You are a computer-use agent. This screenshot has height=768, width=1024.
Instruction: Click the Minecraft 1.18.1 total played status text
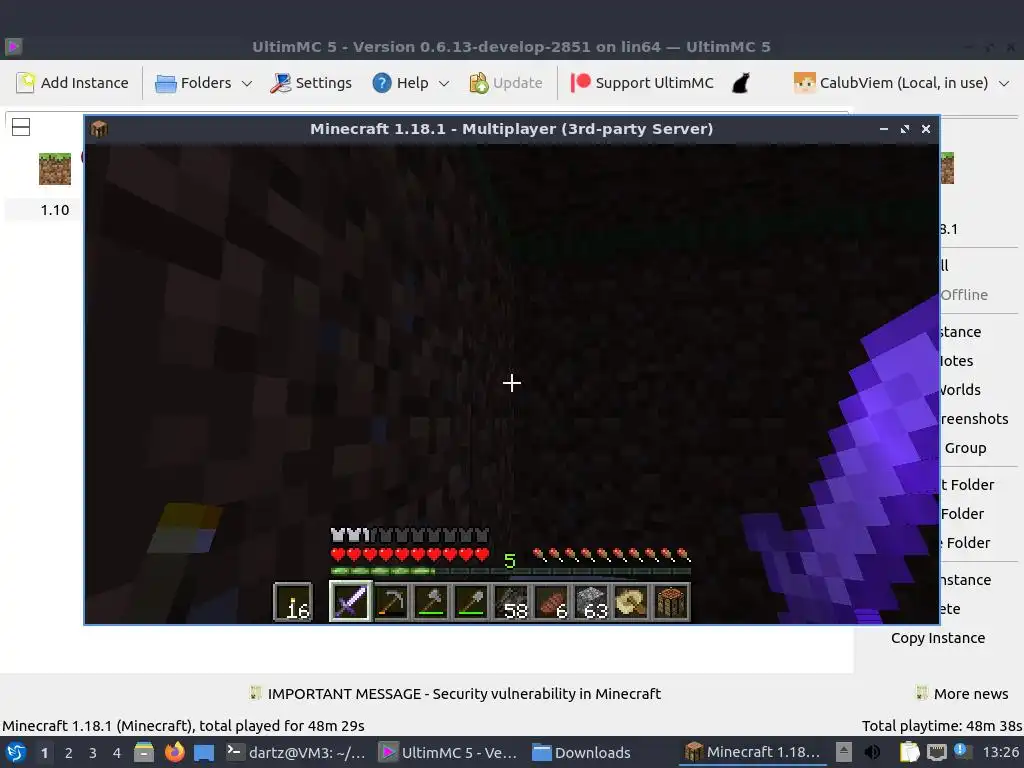coord(184,726)
